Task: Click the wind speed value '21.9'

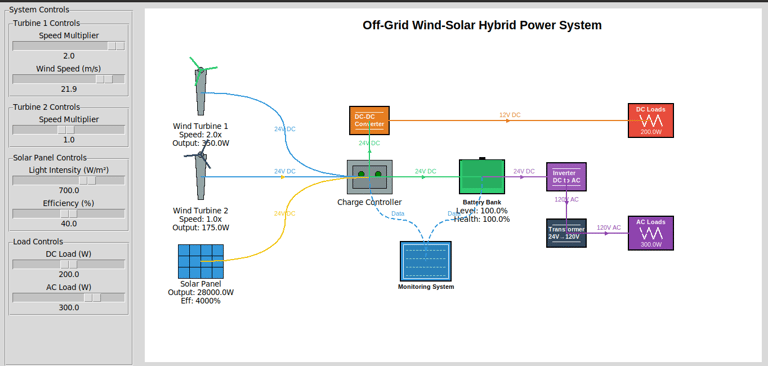Action: (x=69, y=89)
